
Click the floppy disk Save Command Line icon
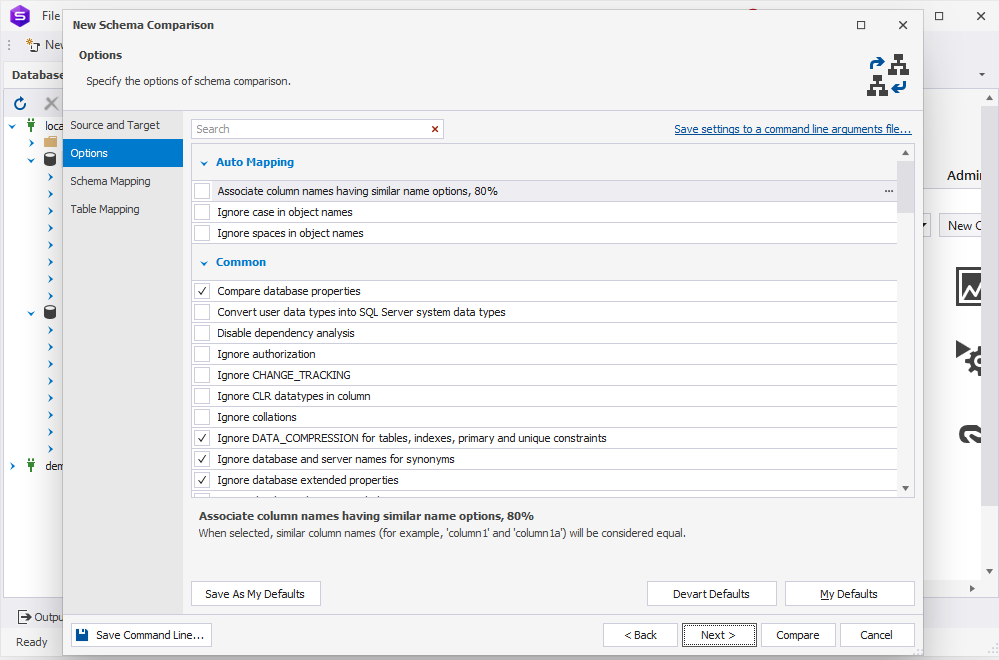[82, 635]
